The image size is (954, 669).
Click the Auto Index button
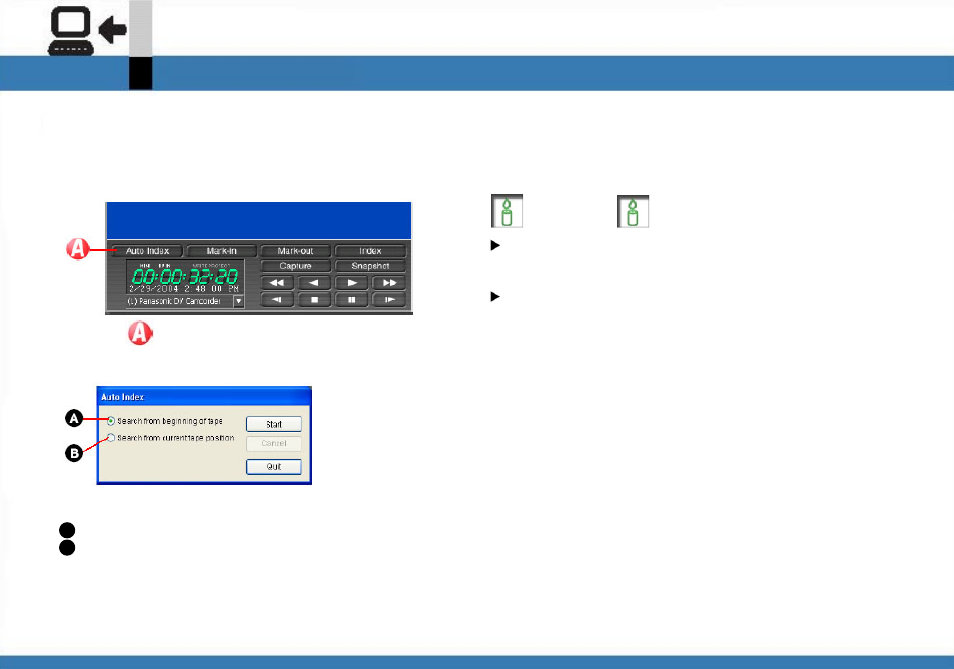(x=147, y=251)
